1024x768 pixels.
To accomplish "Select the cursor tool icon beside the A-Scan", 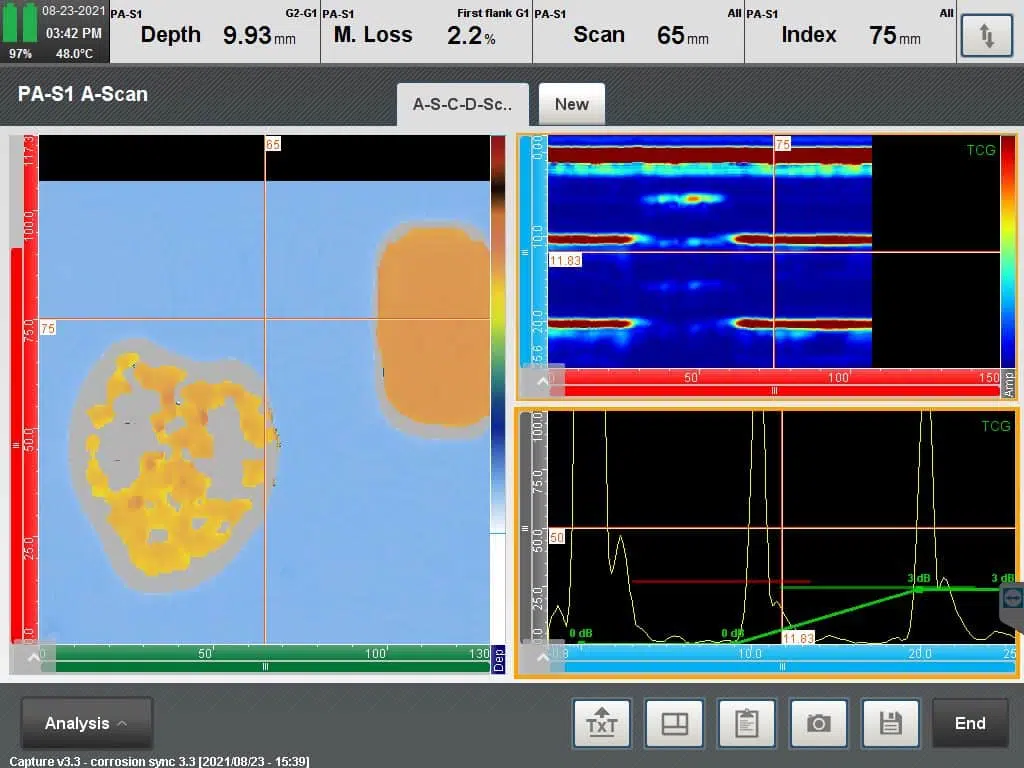I will 1010,600.
